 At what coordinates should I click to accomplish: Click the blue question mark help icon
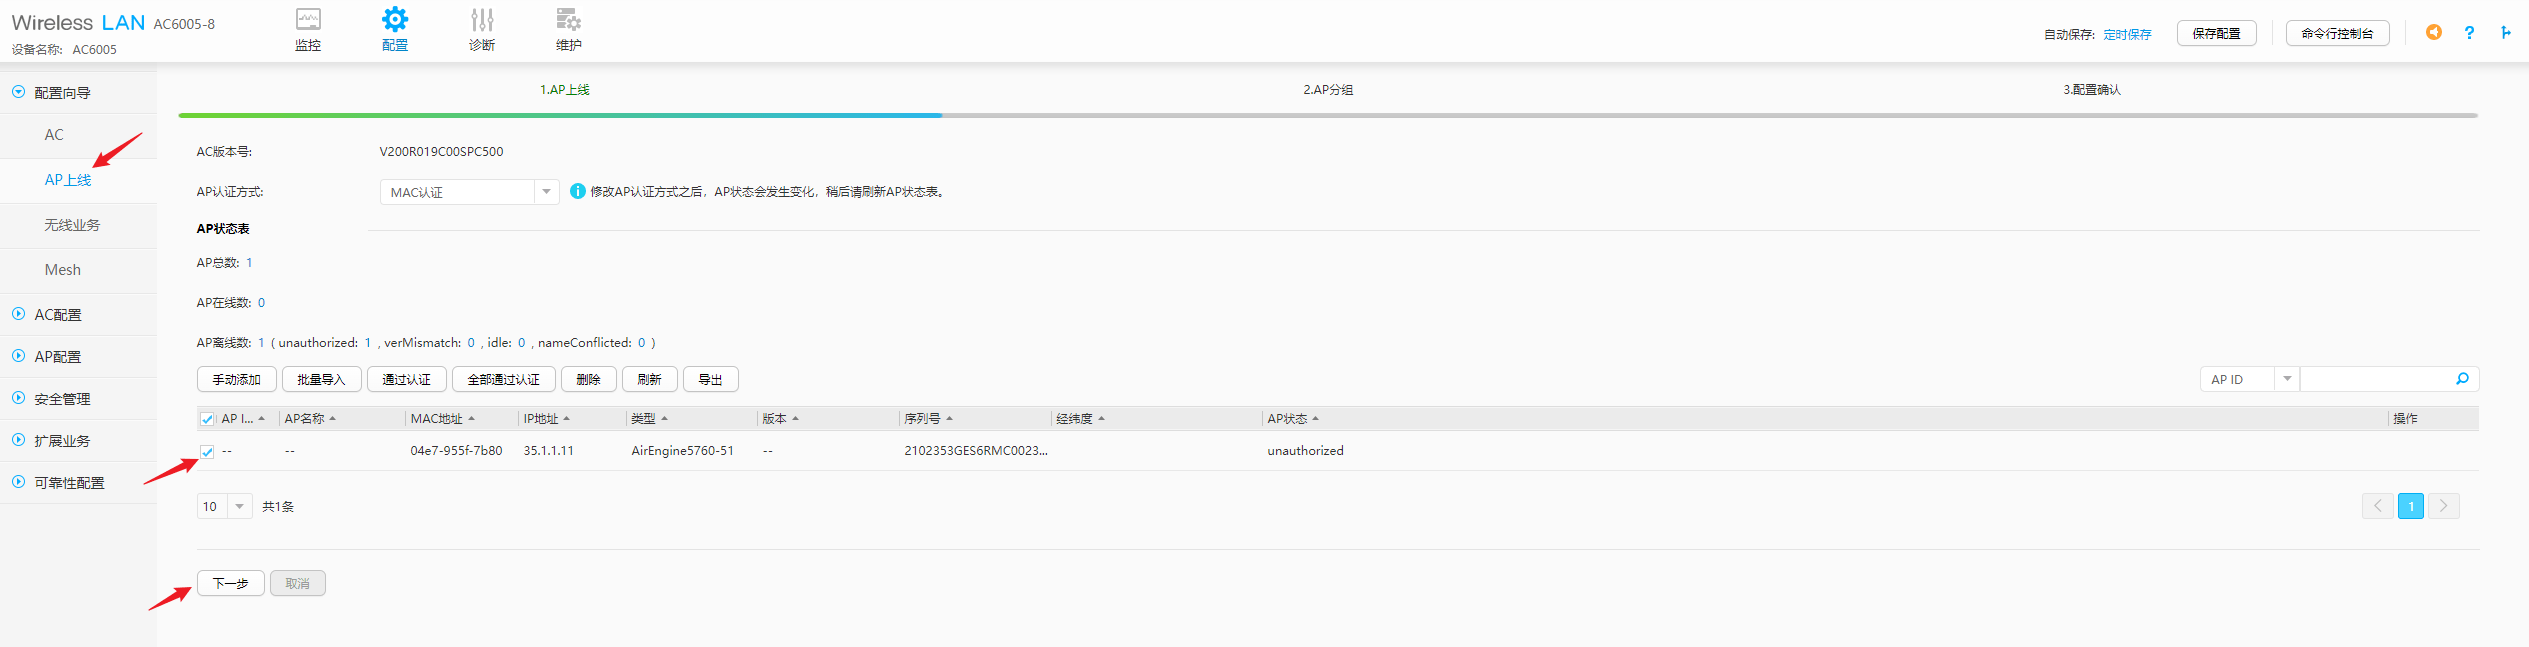point(2469,33)
